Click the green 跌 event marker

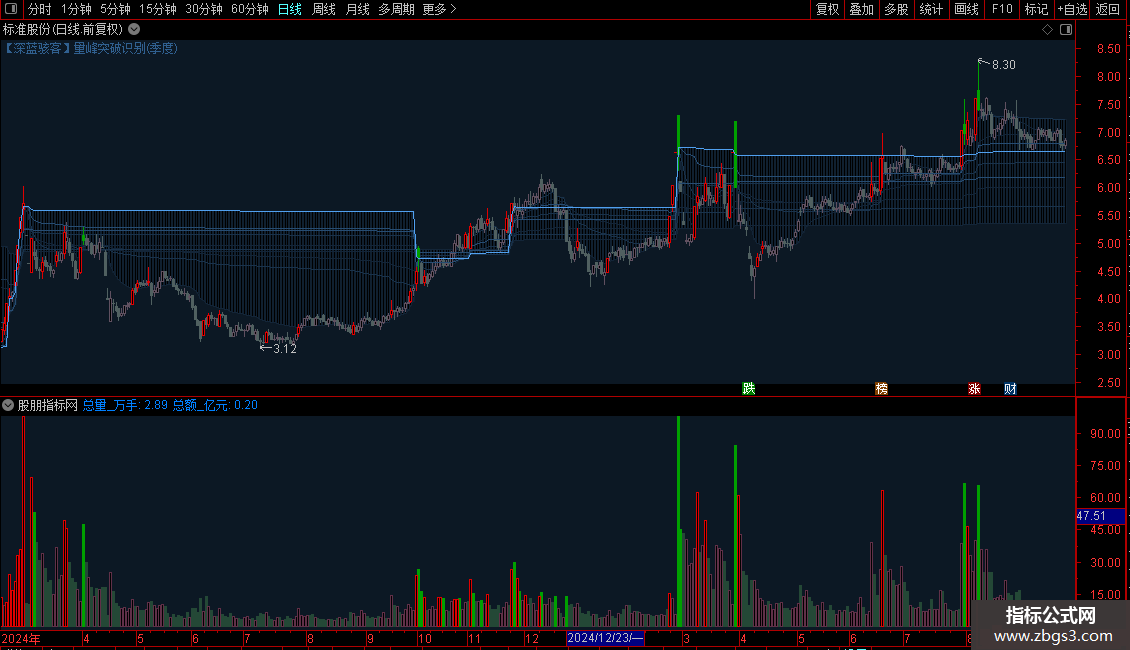tap(749, 388)
